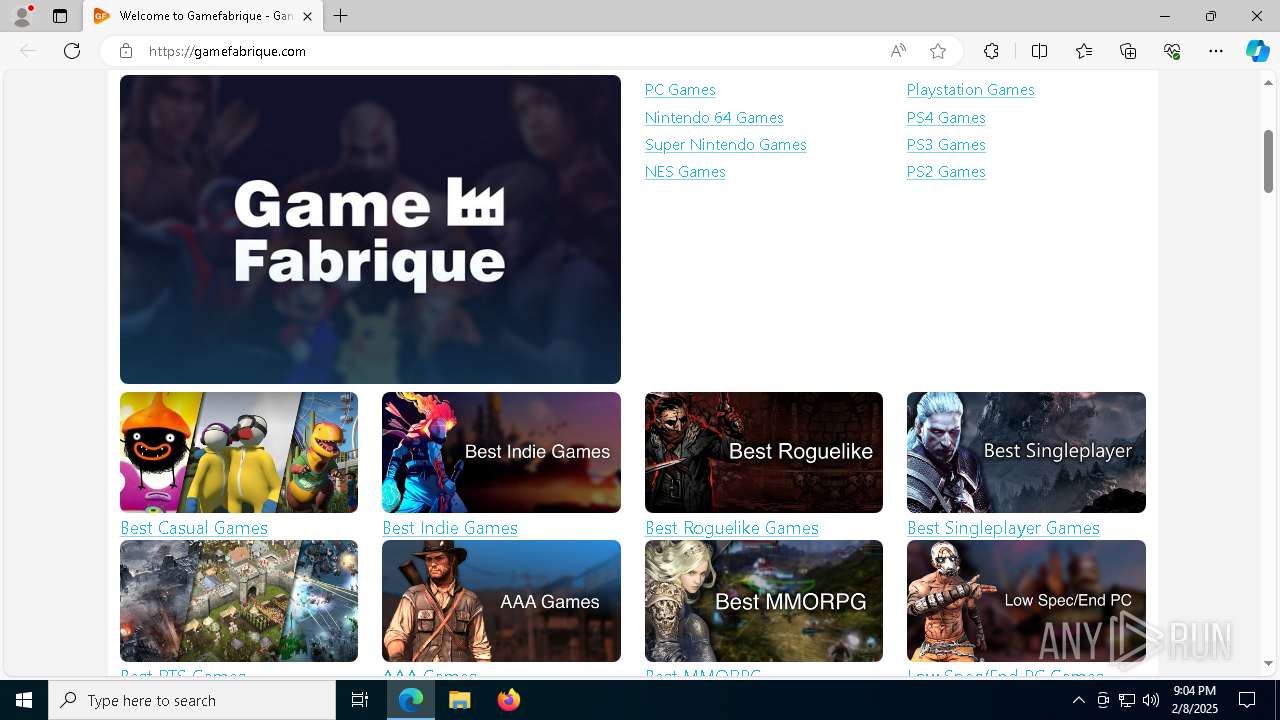Screen dimensions: 1280x720
Task: Add this page to favorites star
Action: (937, 51)
